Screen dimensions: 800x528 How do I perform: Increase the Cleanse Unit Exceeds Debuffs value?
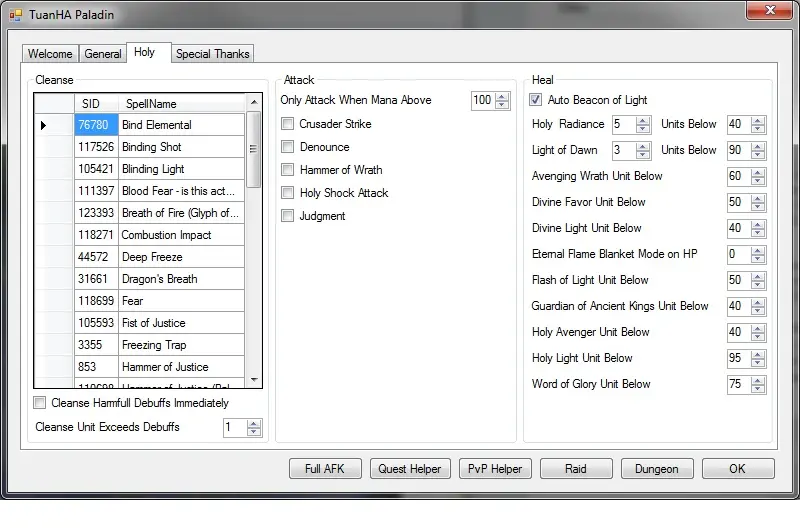(x=254, y=423)
